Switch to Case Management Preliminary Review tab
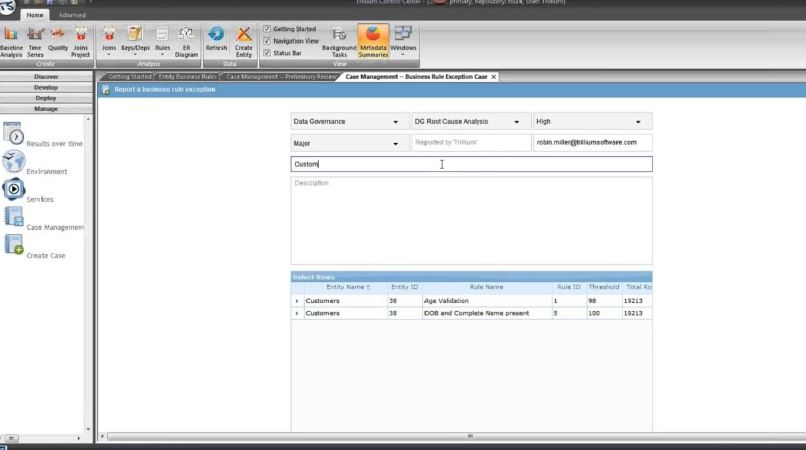The height and width of the screenshot is (450, 806). 281,77
